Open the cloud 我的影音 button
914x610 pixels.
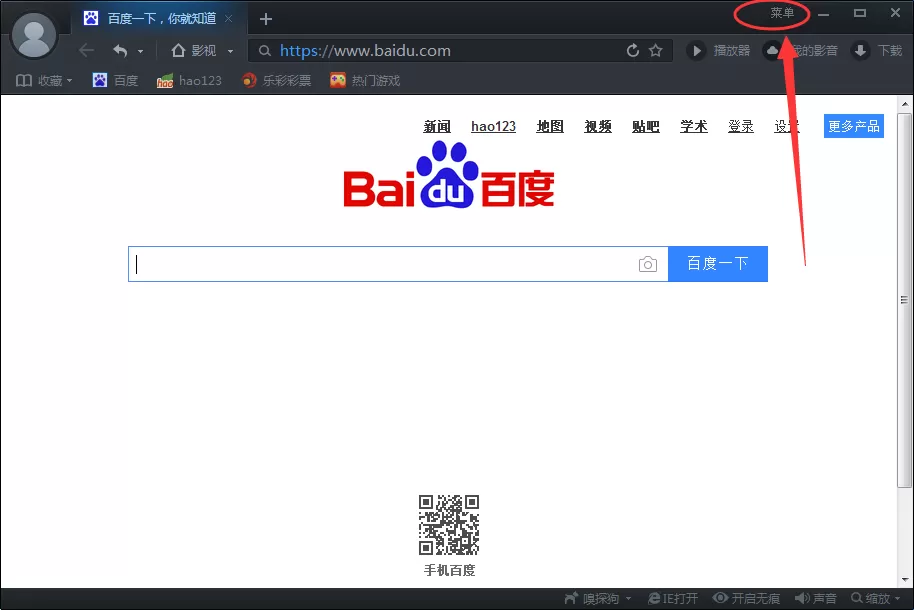(801, 51)
